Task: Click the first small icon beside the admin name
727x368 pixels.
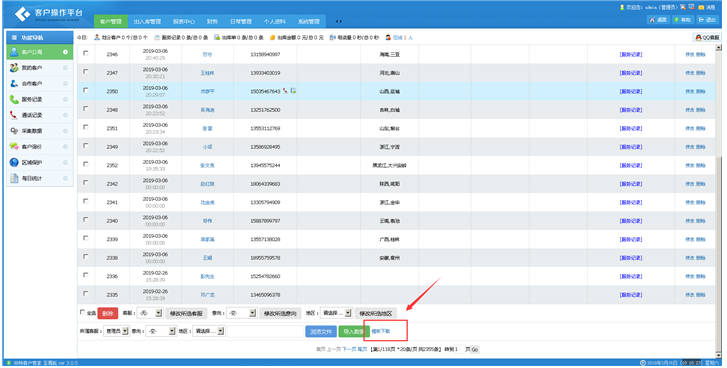Action: (x=683, y=7)
